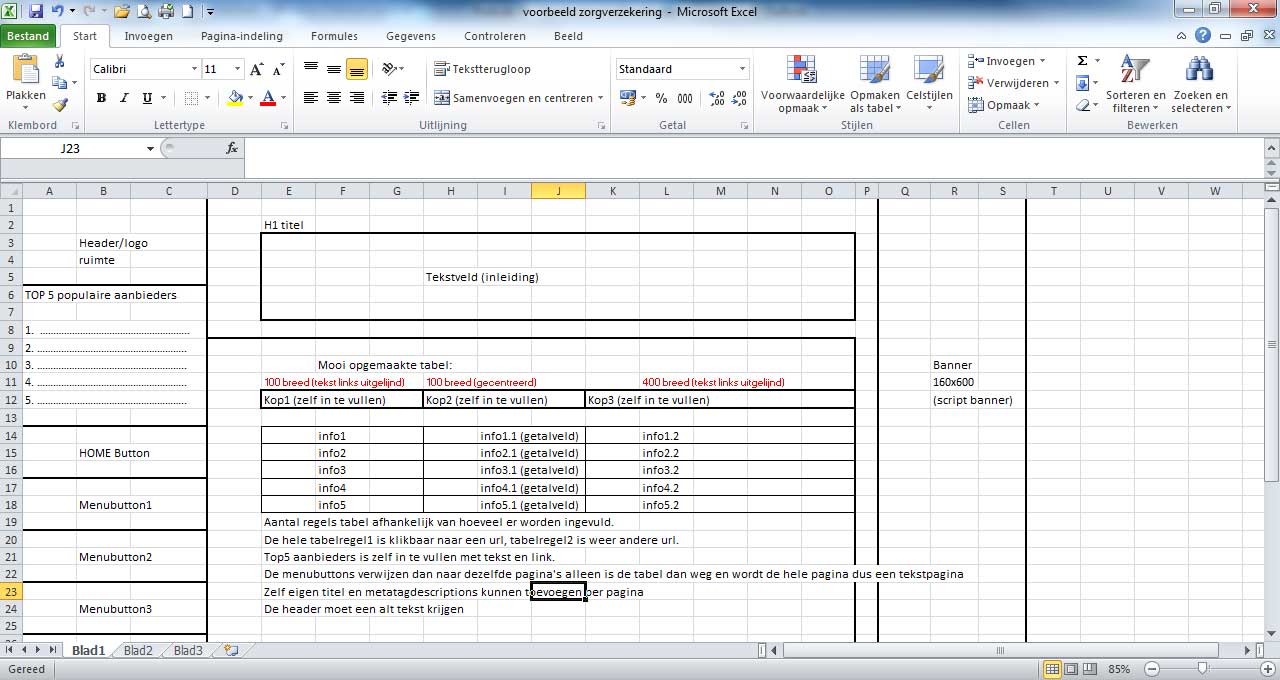The height and width of the screenshot is (680, 1280).
Task: Toggle bottom align button
Action: (x=356, y=69)
